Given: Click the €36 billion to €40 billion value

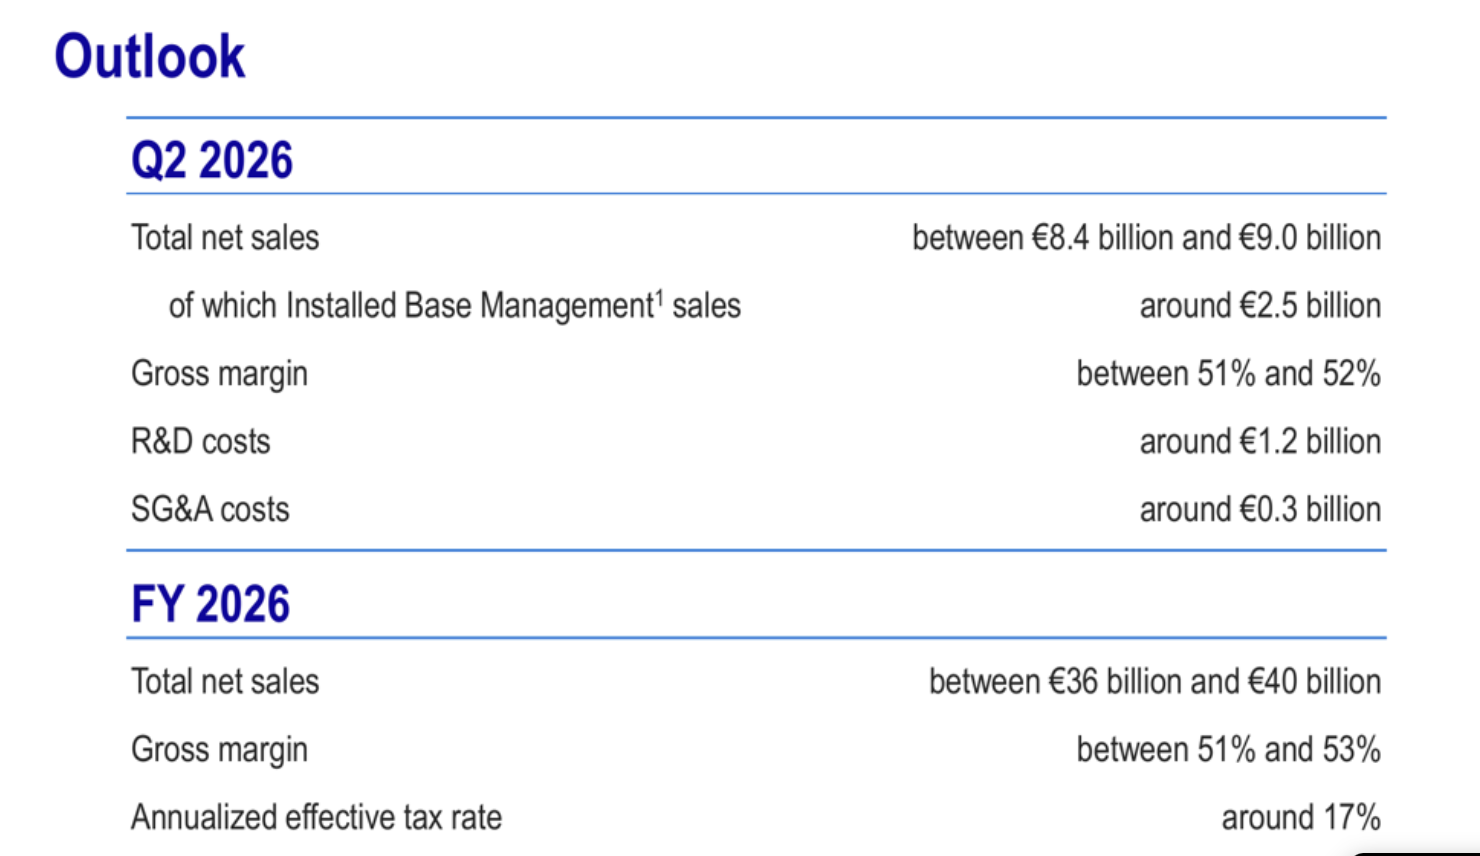Looking at the screenshot, I should [x=1155, y=682].
